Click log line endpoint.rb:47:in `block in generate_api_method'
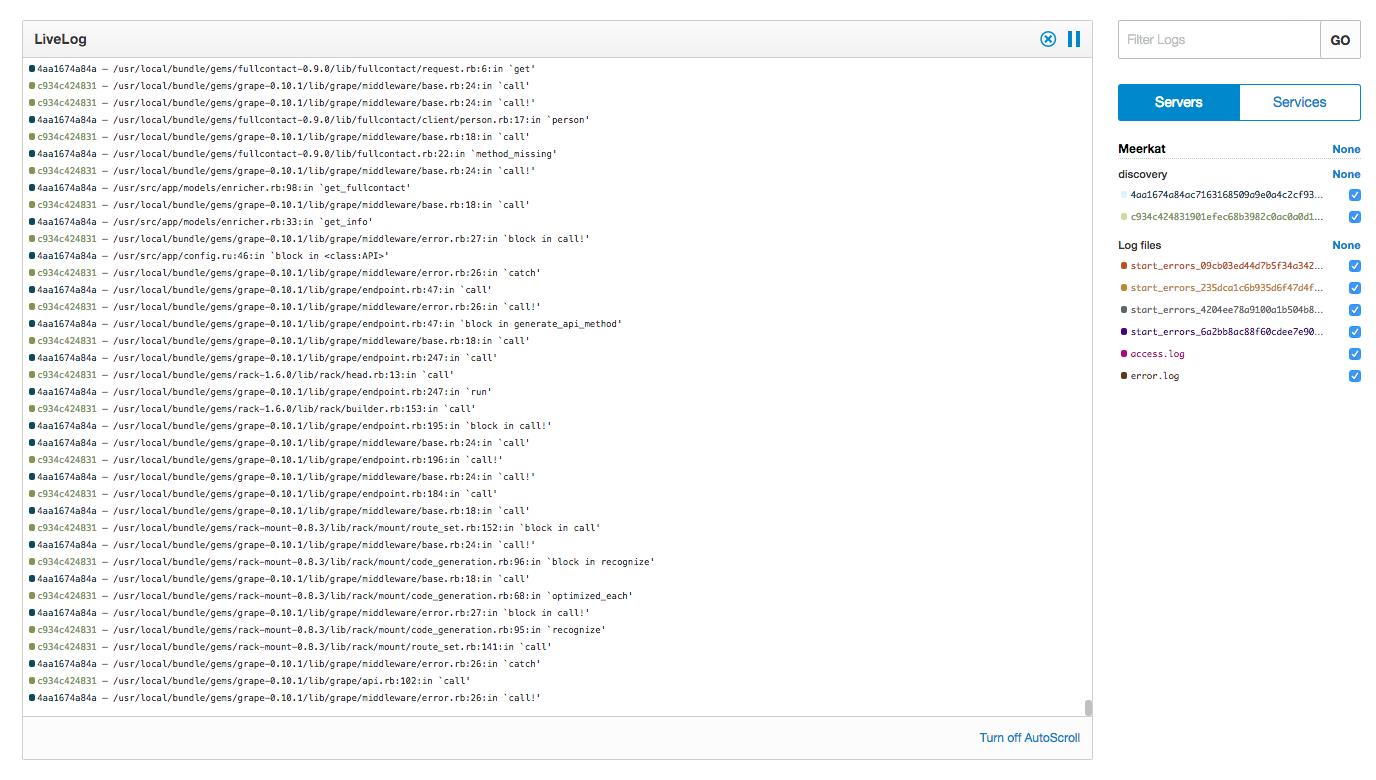1376x780 pixels. (326, 323)
